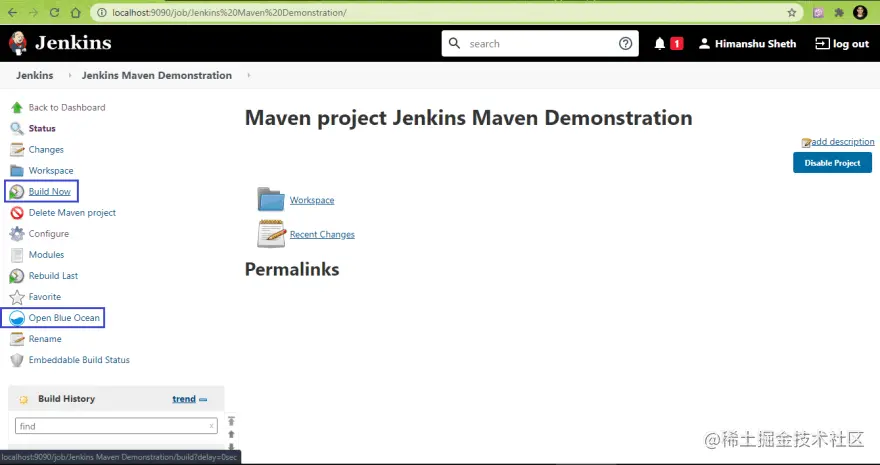This screenshot has height=465, width=880.
Task: Open the search help question mark icon
Action: 625,44
